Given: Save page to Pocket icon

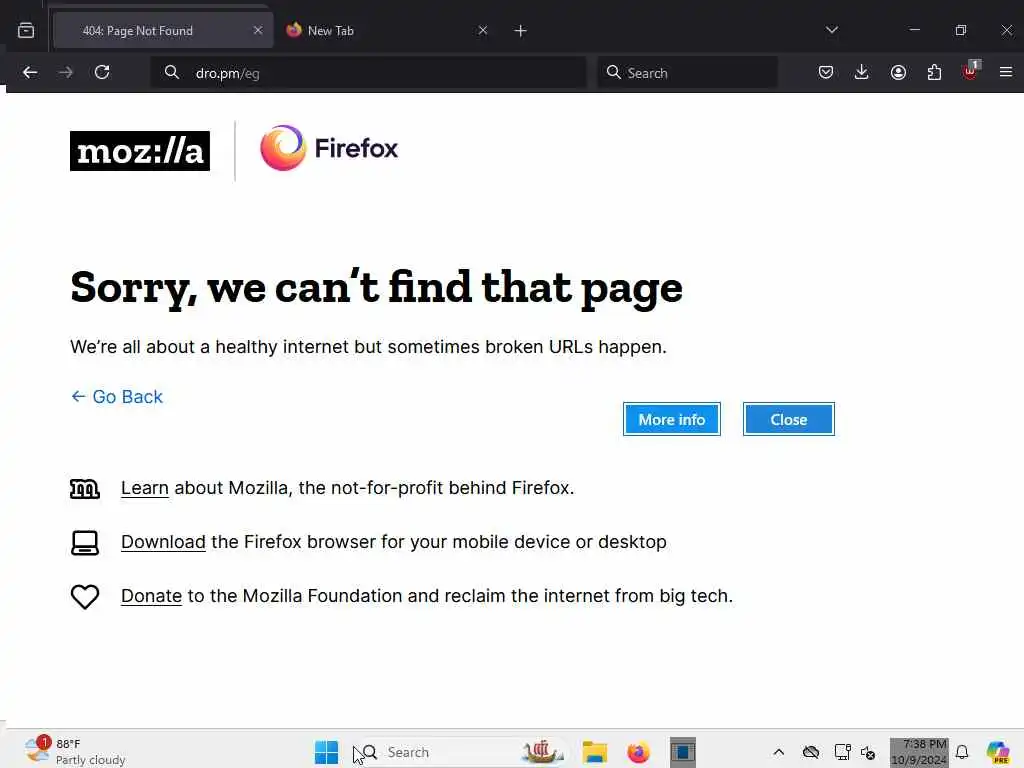Looking at the screenshot, I should pos(825,72).
